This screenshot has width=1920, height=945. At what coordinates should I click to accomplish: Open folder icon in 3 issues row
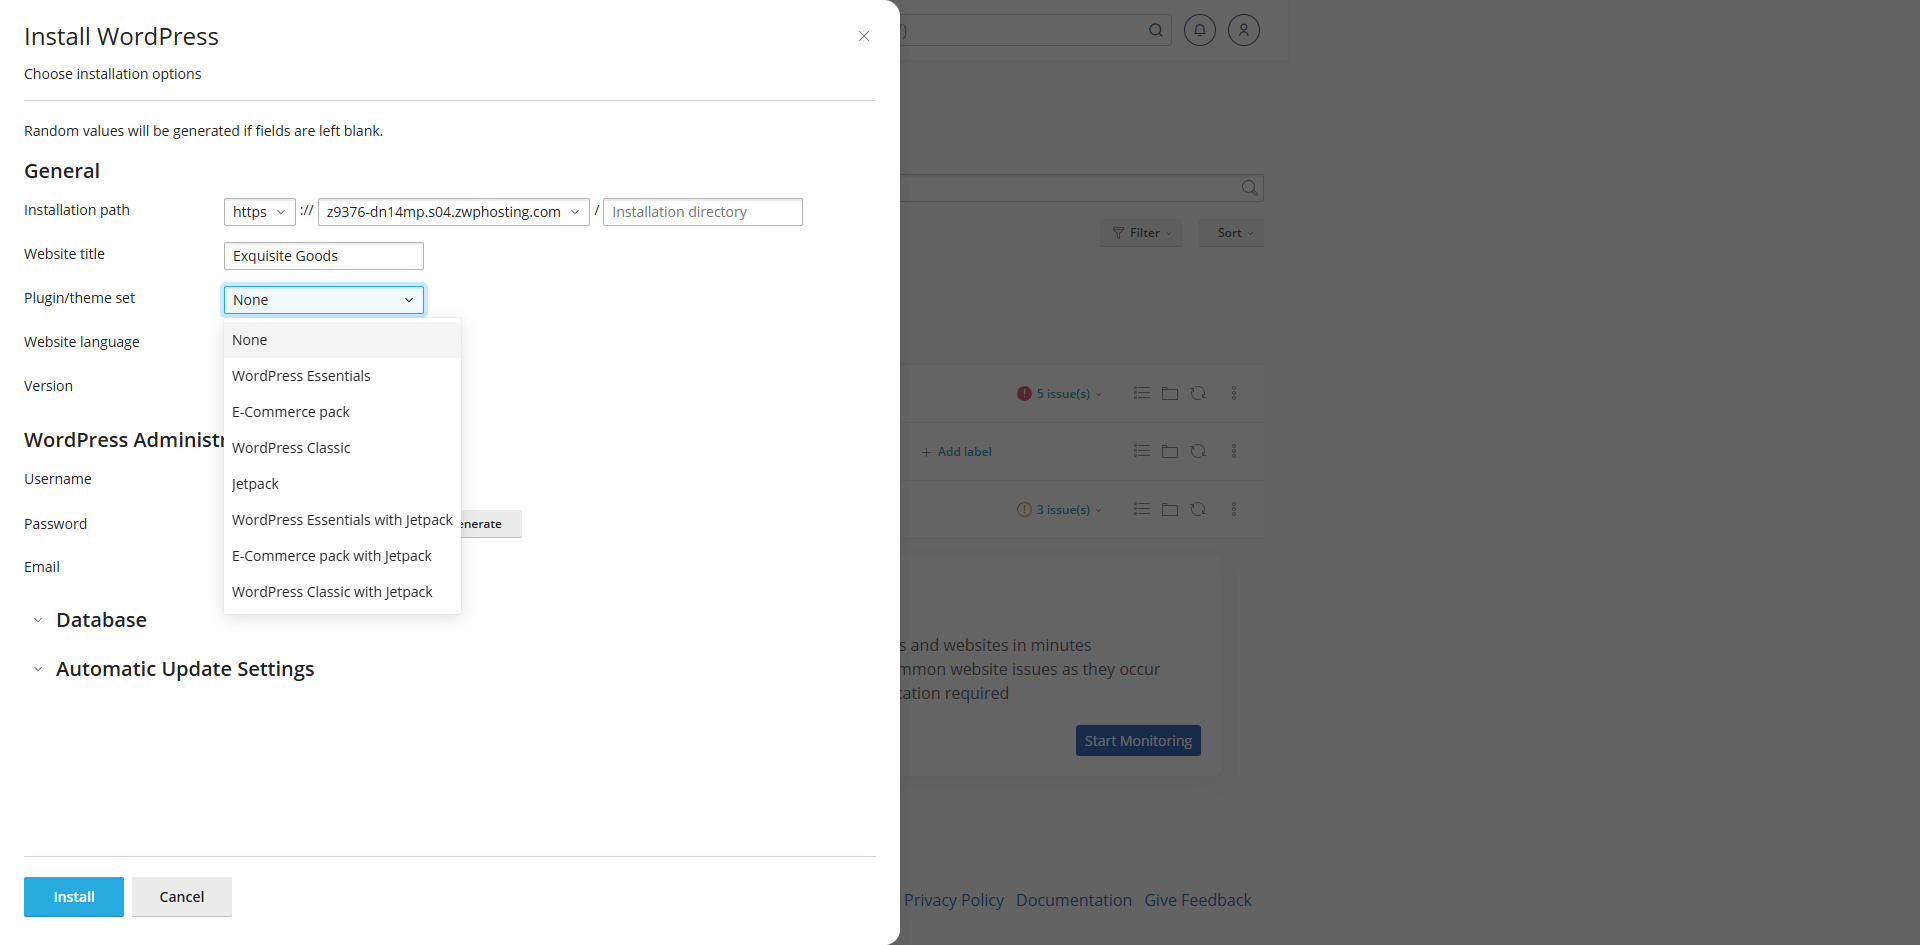1170,510
